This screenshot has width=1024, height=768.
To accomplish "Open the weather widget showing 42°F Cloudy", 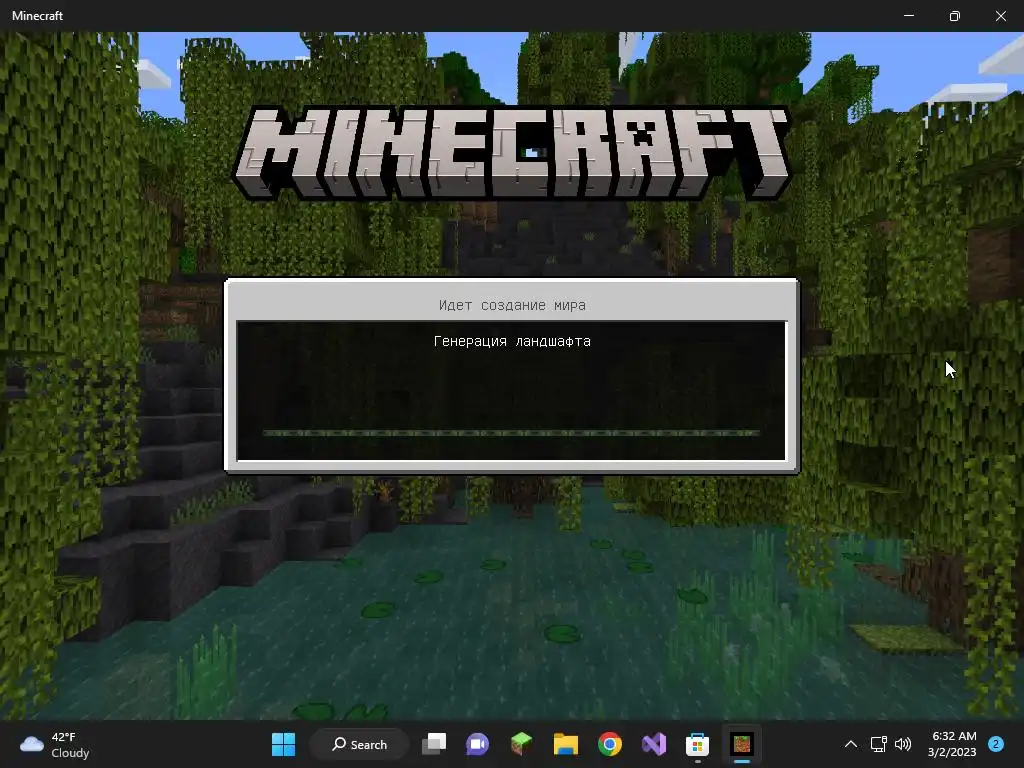I will [x=55, y=744].
